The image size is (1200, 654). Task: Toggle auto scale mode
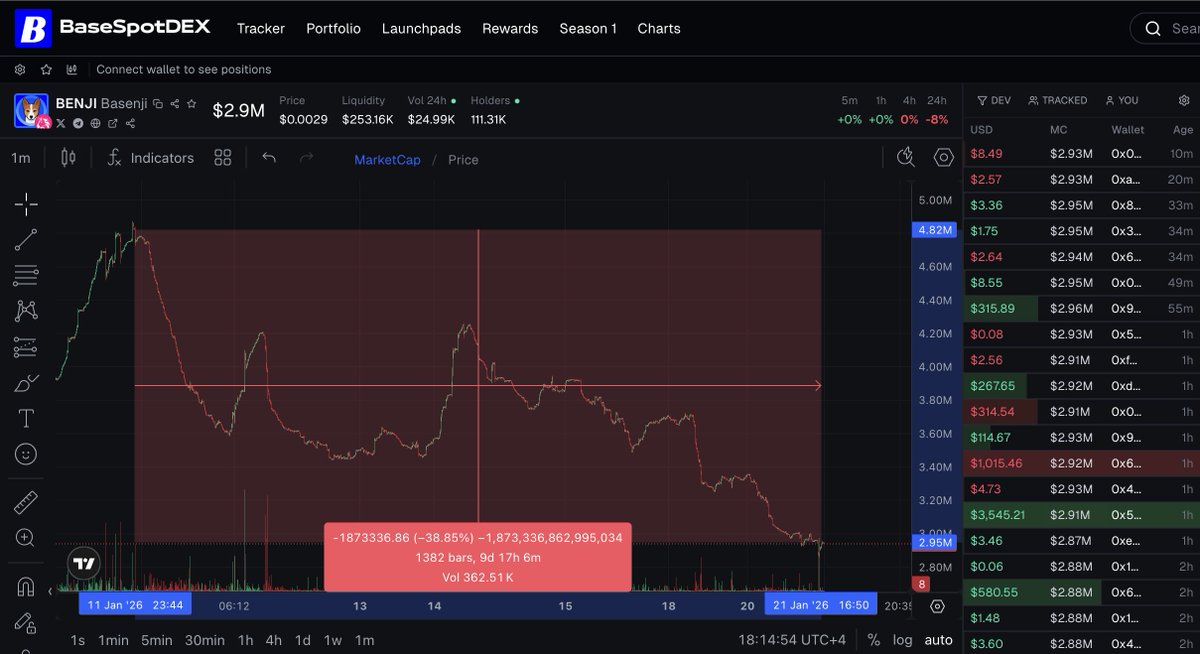coord(938,640)
